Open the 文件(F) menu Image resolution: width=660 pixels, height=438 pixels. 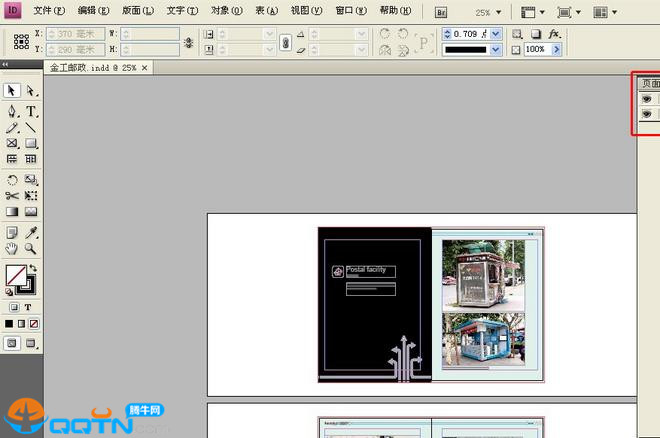(x=48, y=11)
